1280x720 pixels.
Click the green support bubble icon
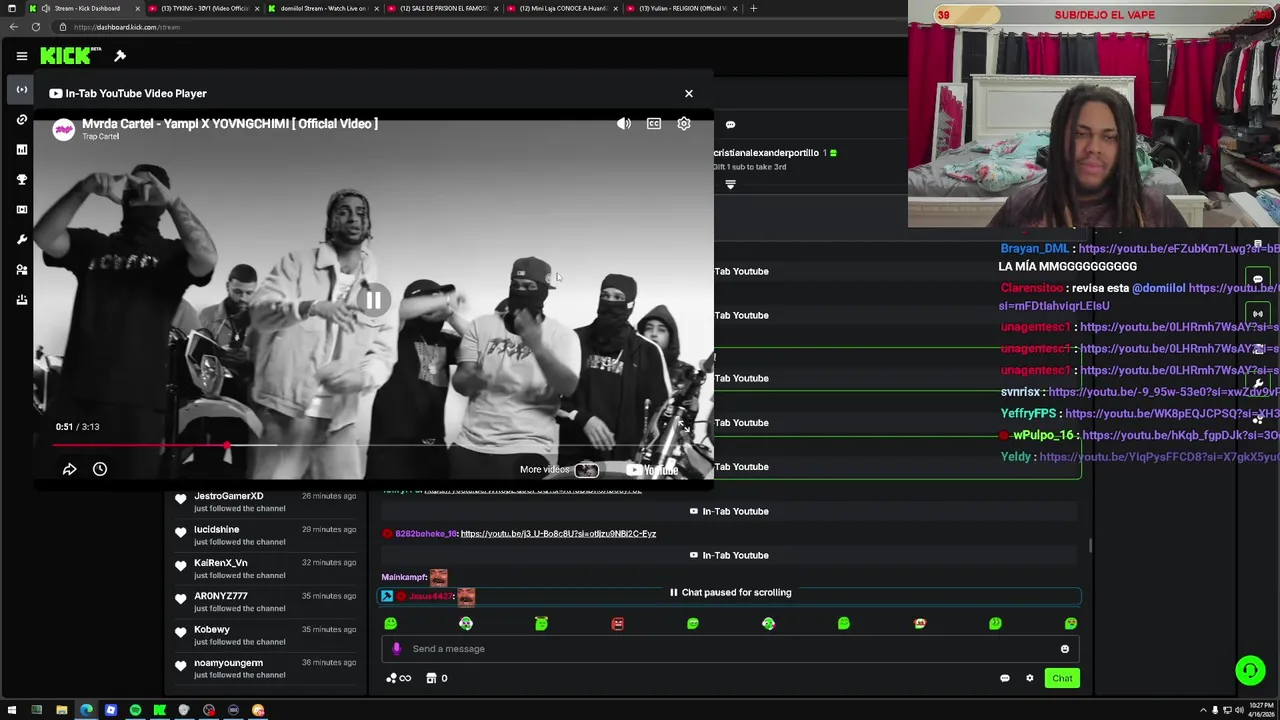(x=1250, y=670)
